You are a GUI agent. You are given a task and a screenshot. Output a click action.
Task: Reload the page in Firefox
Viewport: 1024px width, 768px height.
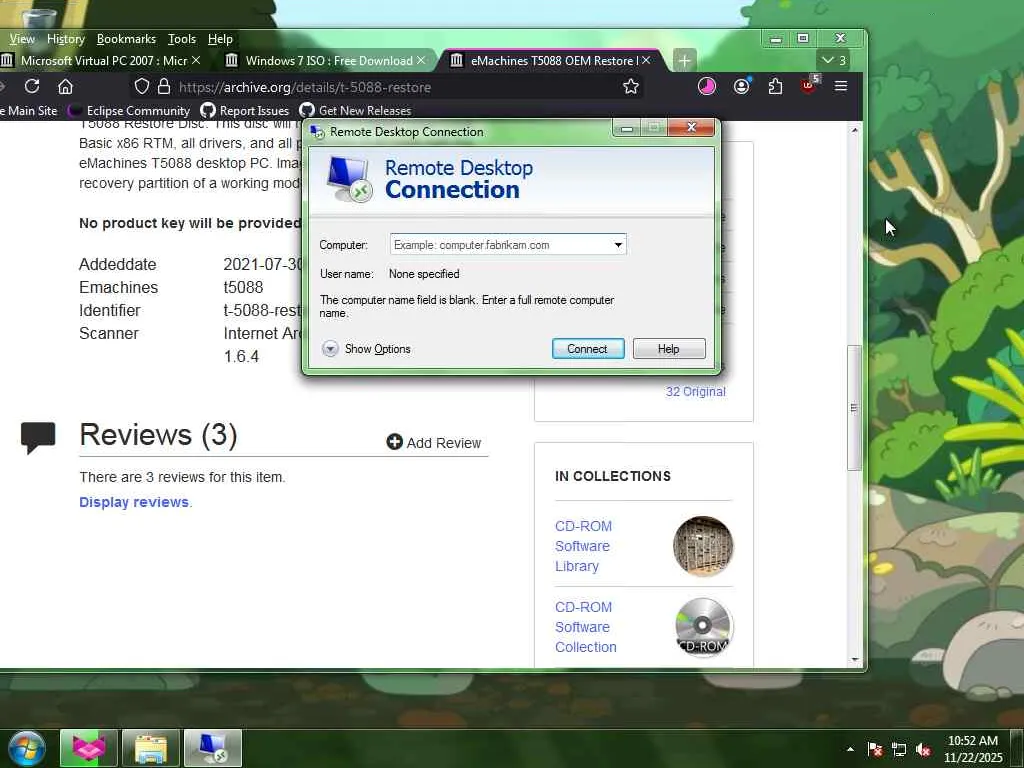click(x=32, y=86)
